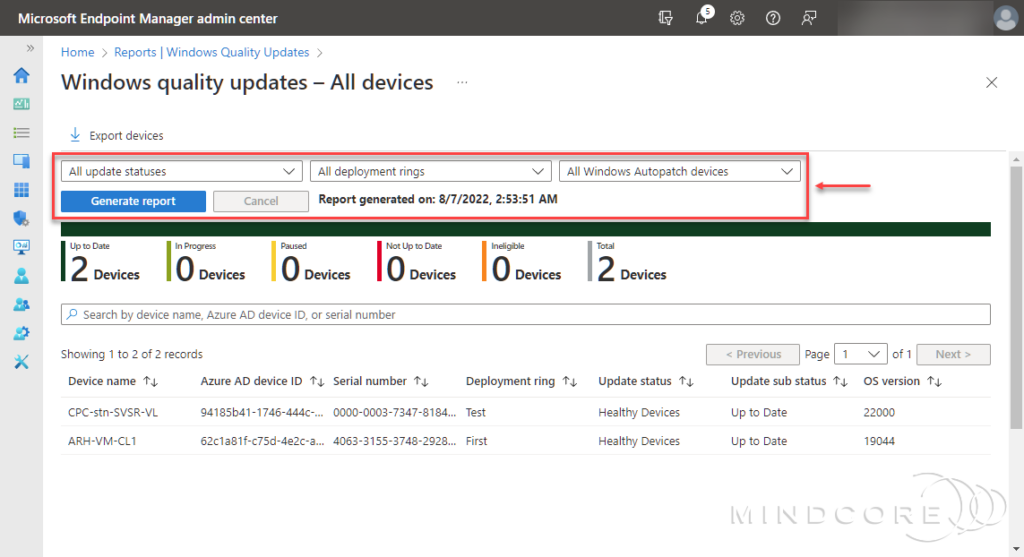The height and width of the screenshot is (557, 1024).
Task: Sort by Update status column
Action: 646,381
